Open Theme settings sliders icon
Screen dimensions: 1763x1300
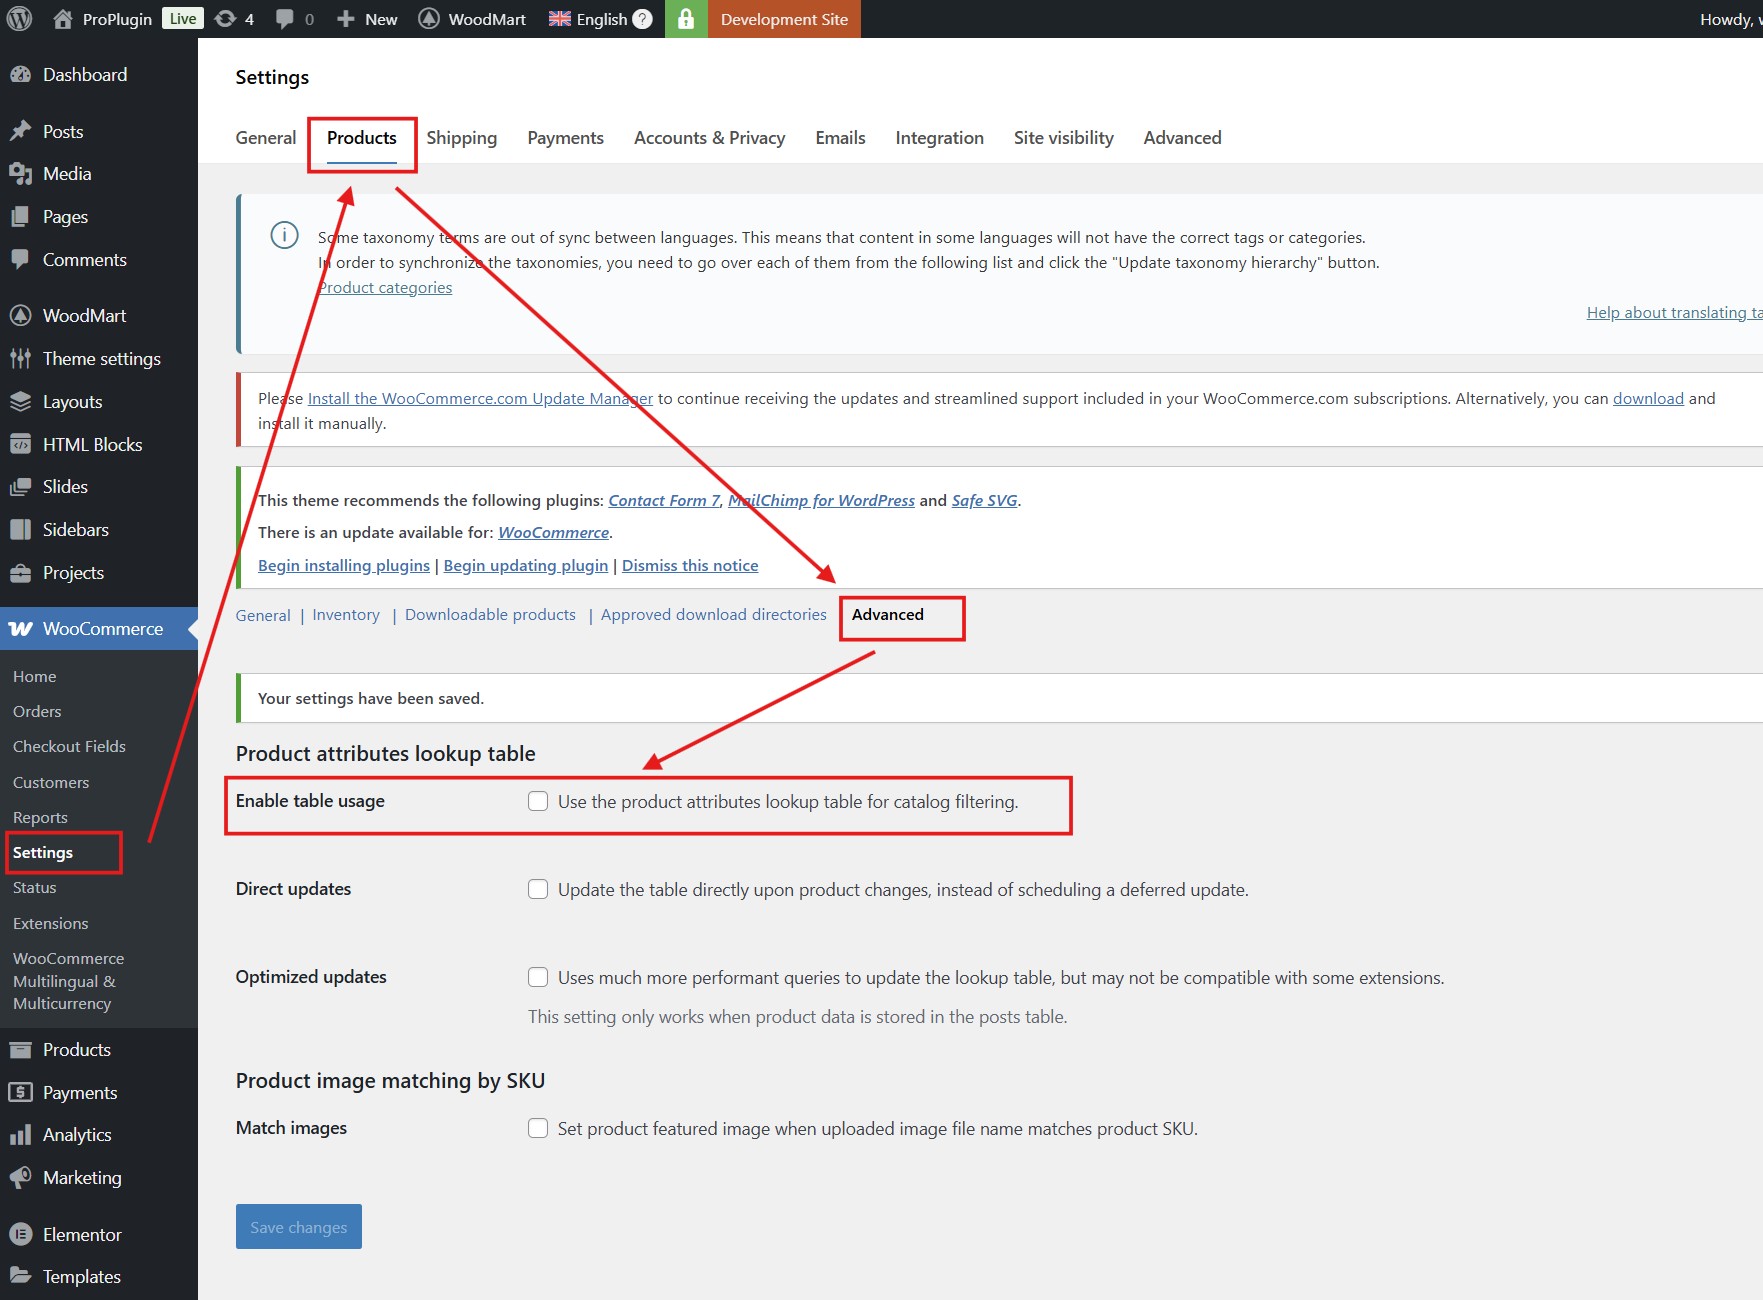21,359
